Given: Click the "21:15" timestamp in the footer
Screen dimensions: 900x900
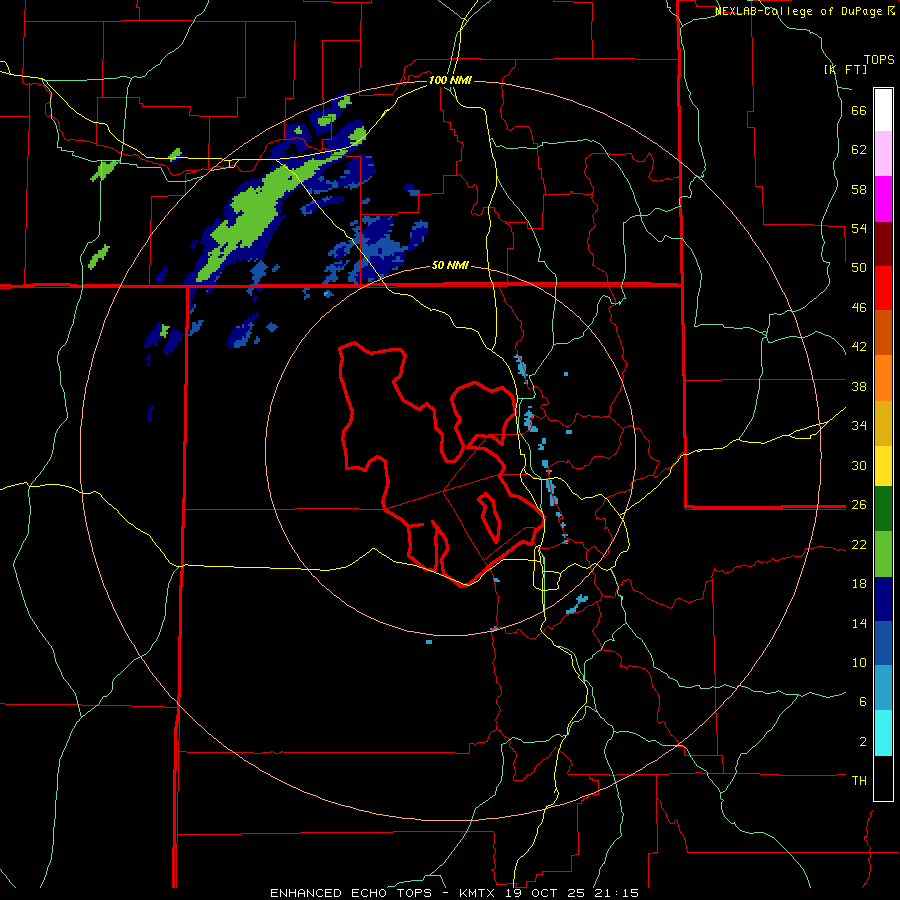Looking at the screenshot, I should [x=616, y=893].
